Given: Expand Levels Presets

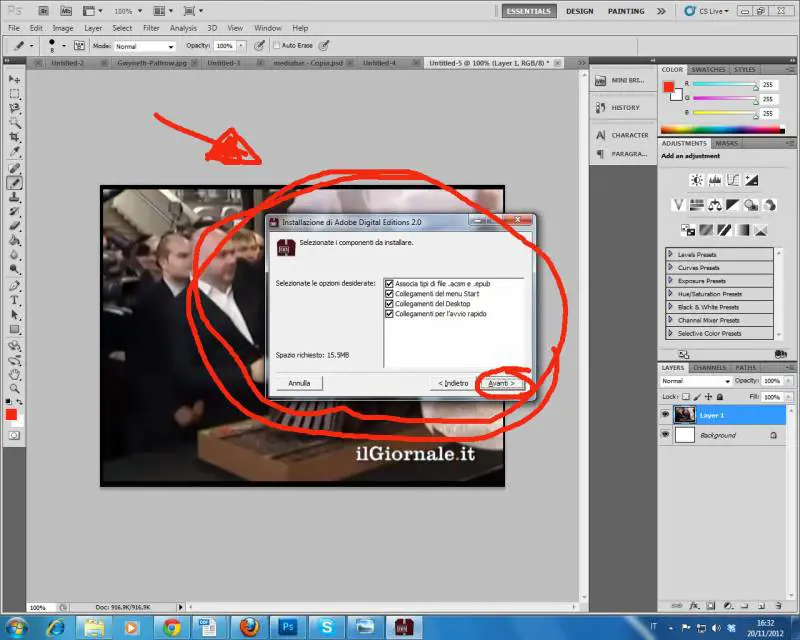Looking at the screenshot, I should [x=670, y=254].
